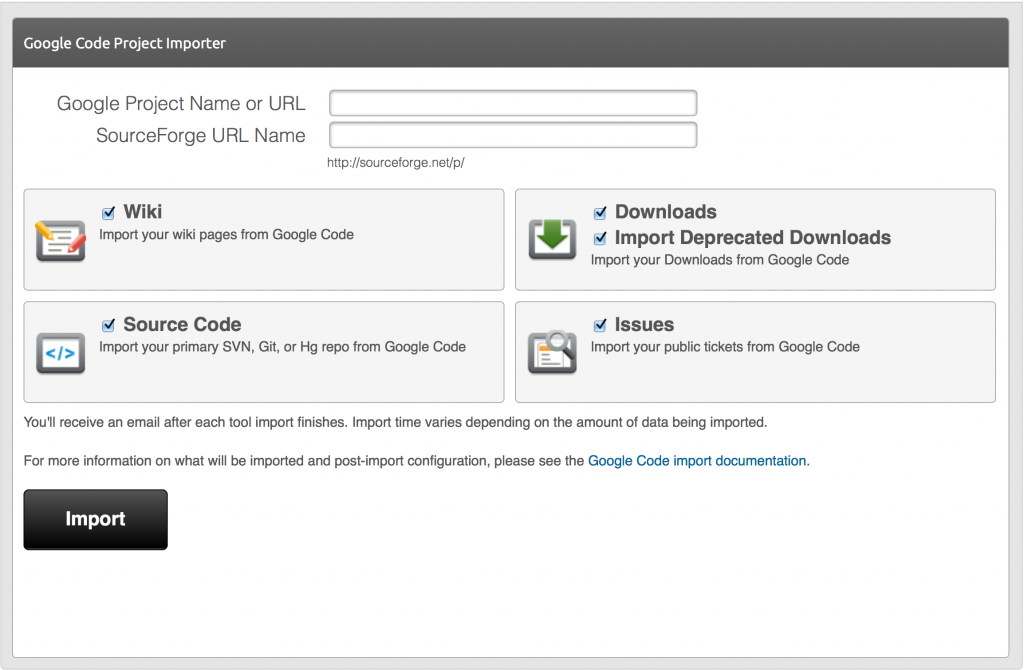
Task: Click the Source Code brackets icon
Action: pos(60,353)
